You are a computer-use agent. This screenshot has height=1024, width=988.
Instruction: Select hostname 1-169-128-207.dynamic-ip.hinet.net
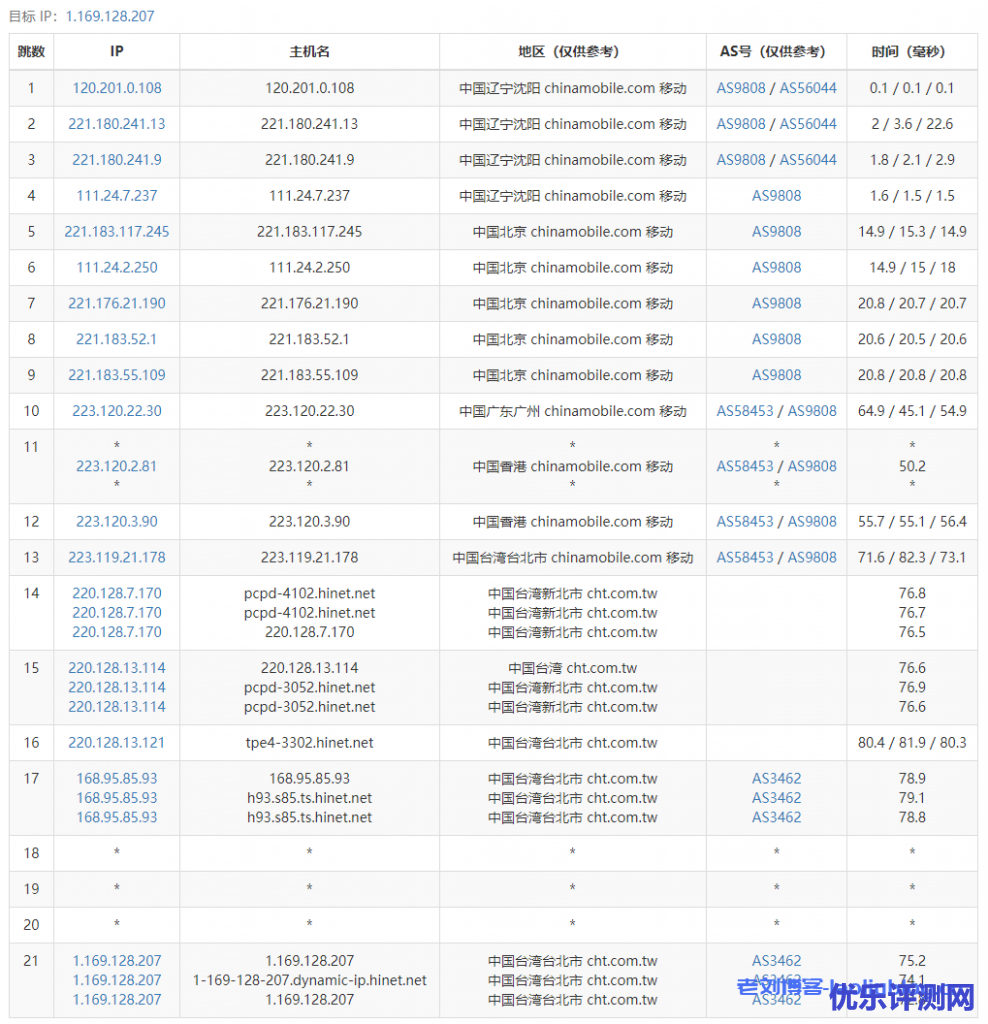pyautogui.click(x=309, y=980)
